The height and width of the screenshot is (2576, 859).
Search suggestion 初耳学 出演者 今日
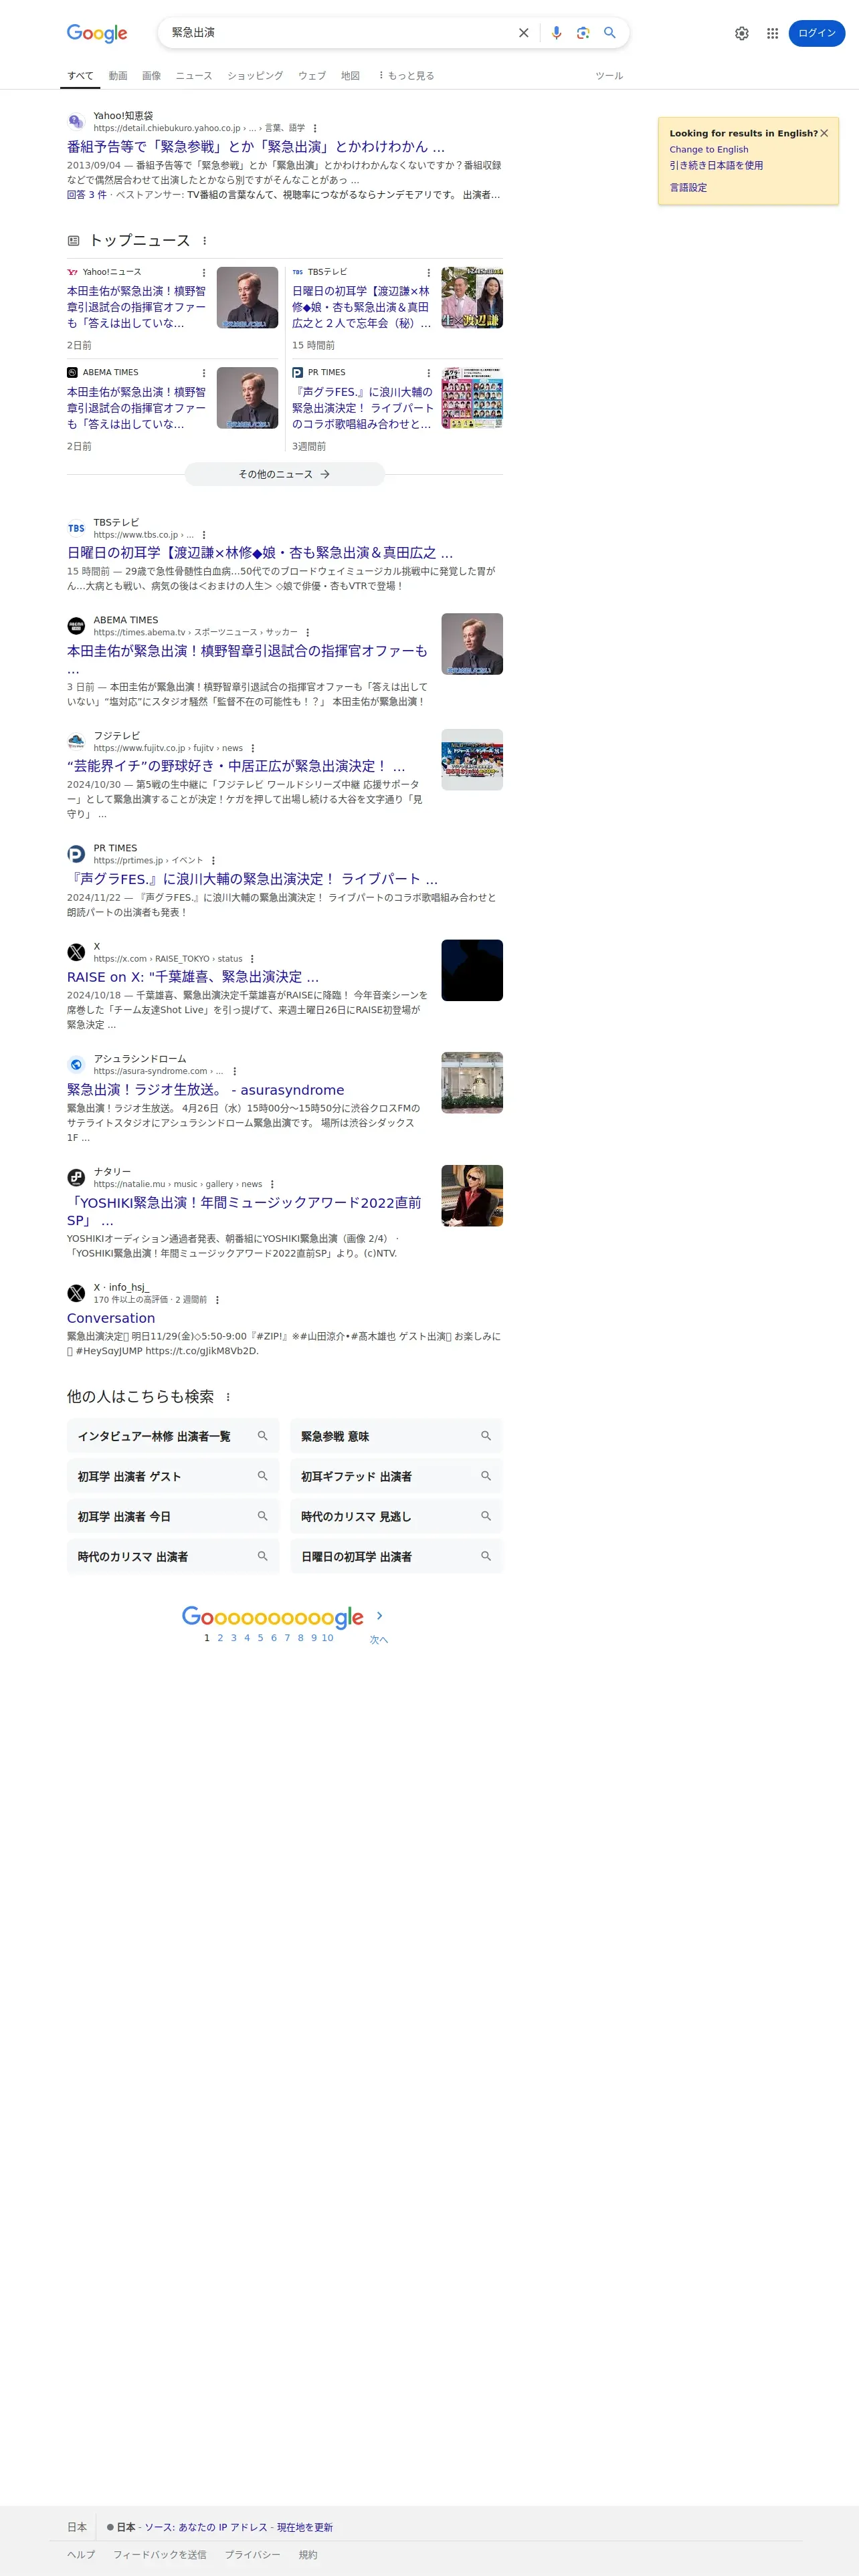[173, 1516]
